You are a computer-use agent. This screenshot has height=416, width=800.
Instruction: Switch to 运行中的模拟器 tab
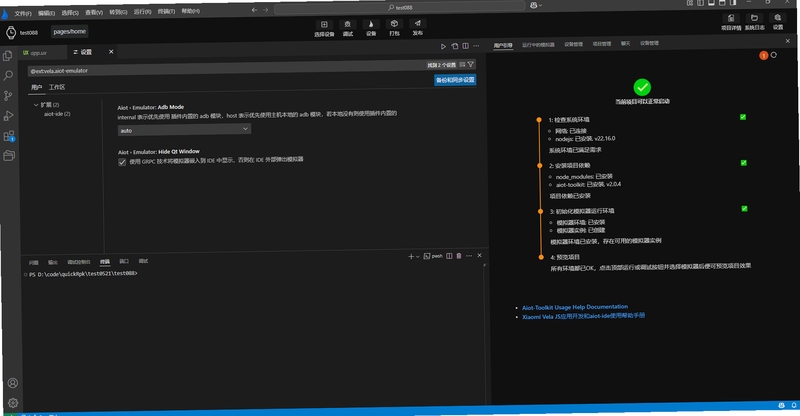click(538, 45)
